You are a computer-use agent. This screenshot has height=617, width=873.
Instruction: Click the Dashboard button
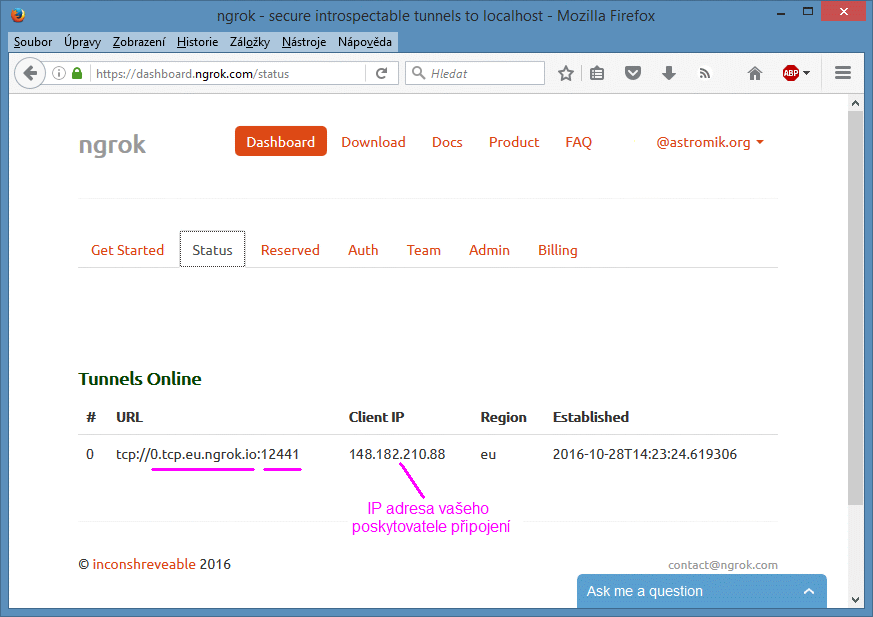click(x=281, y=141)
